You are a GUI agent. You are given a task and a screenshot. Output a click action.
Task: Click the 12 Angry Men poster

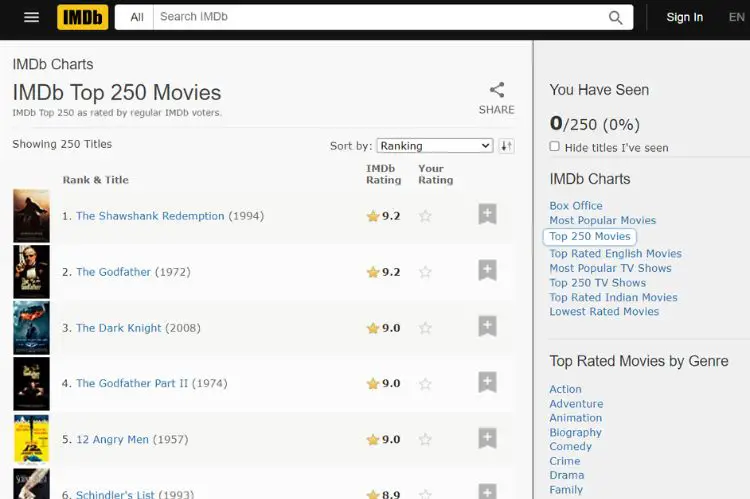coord(31,440)
